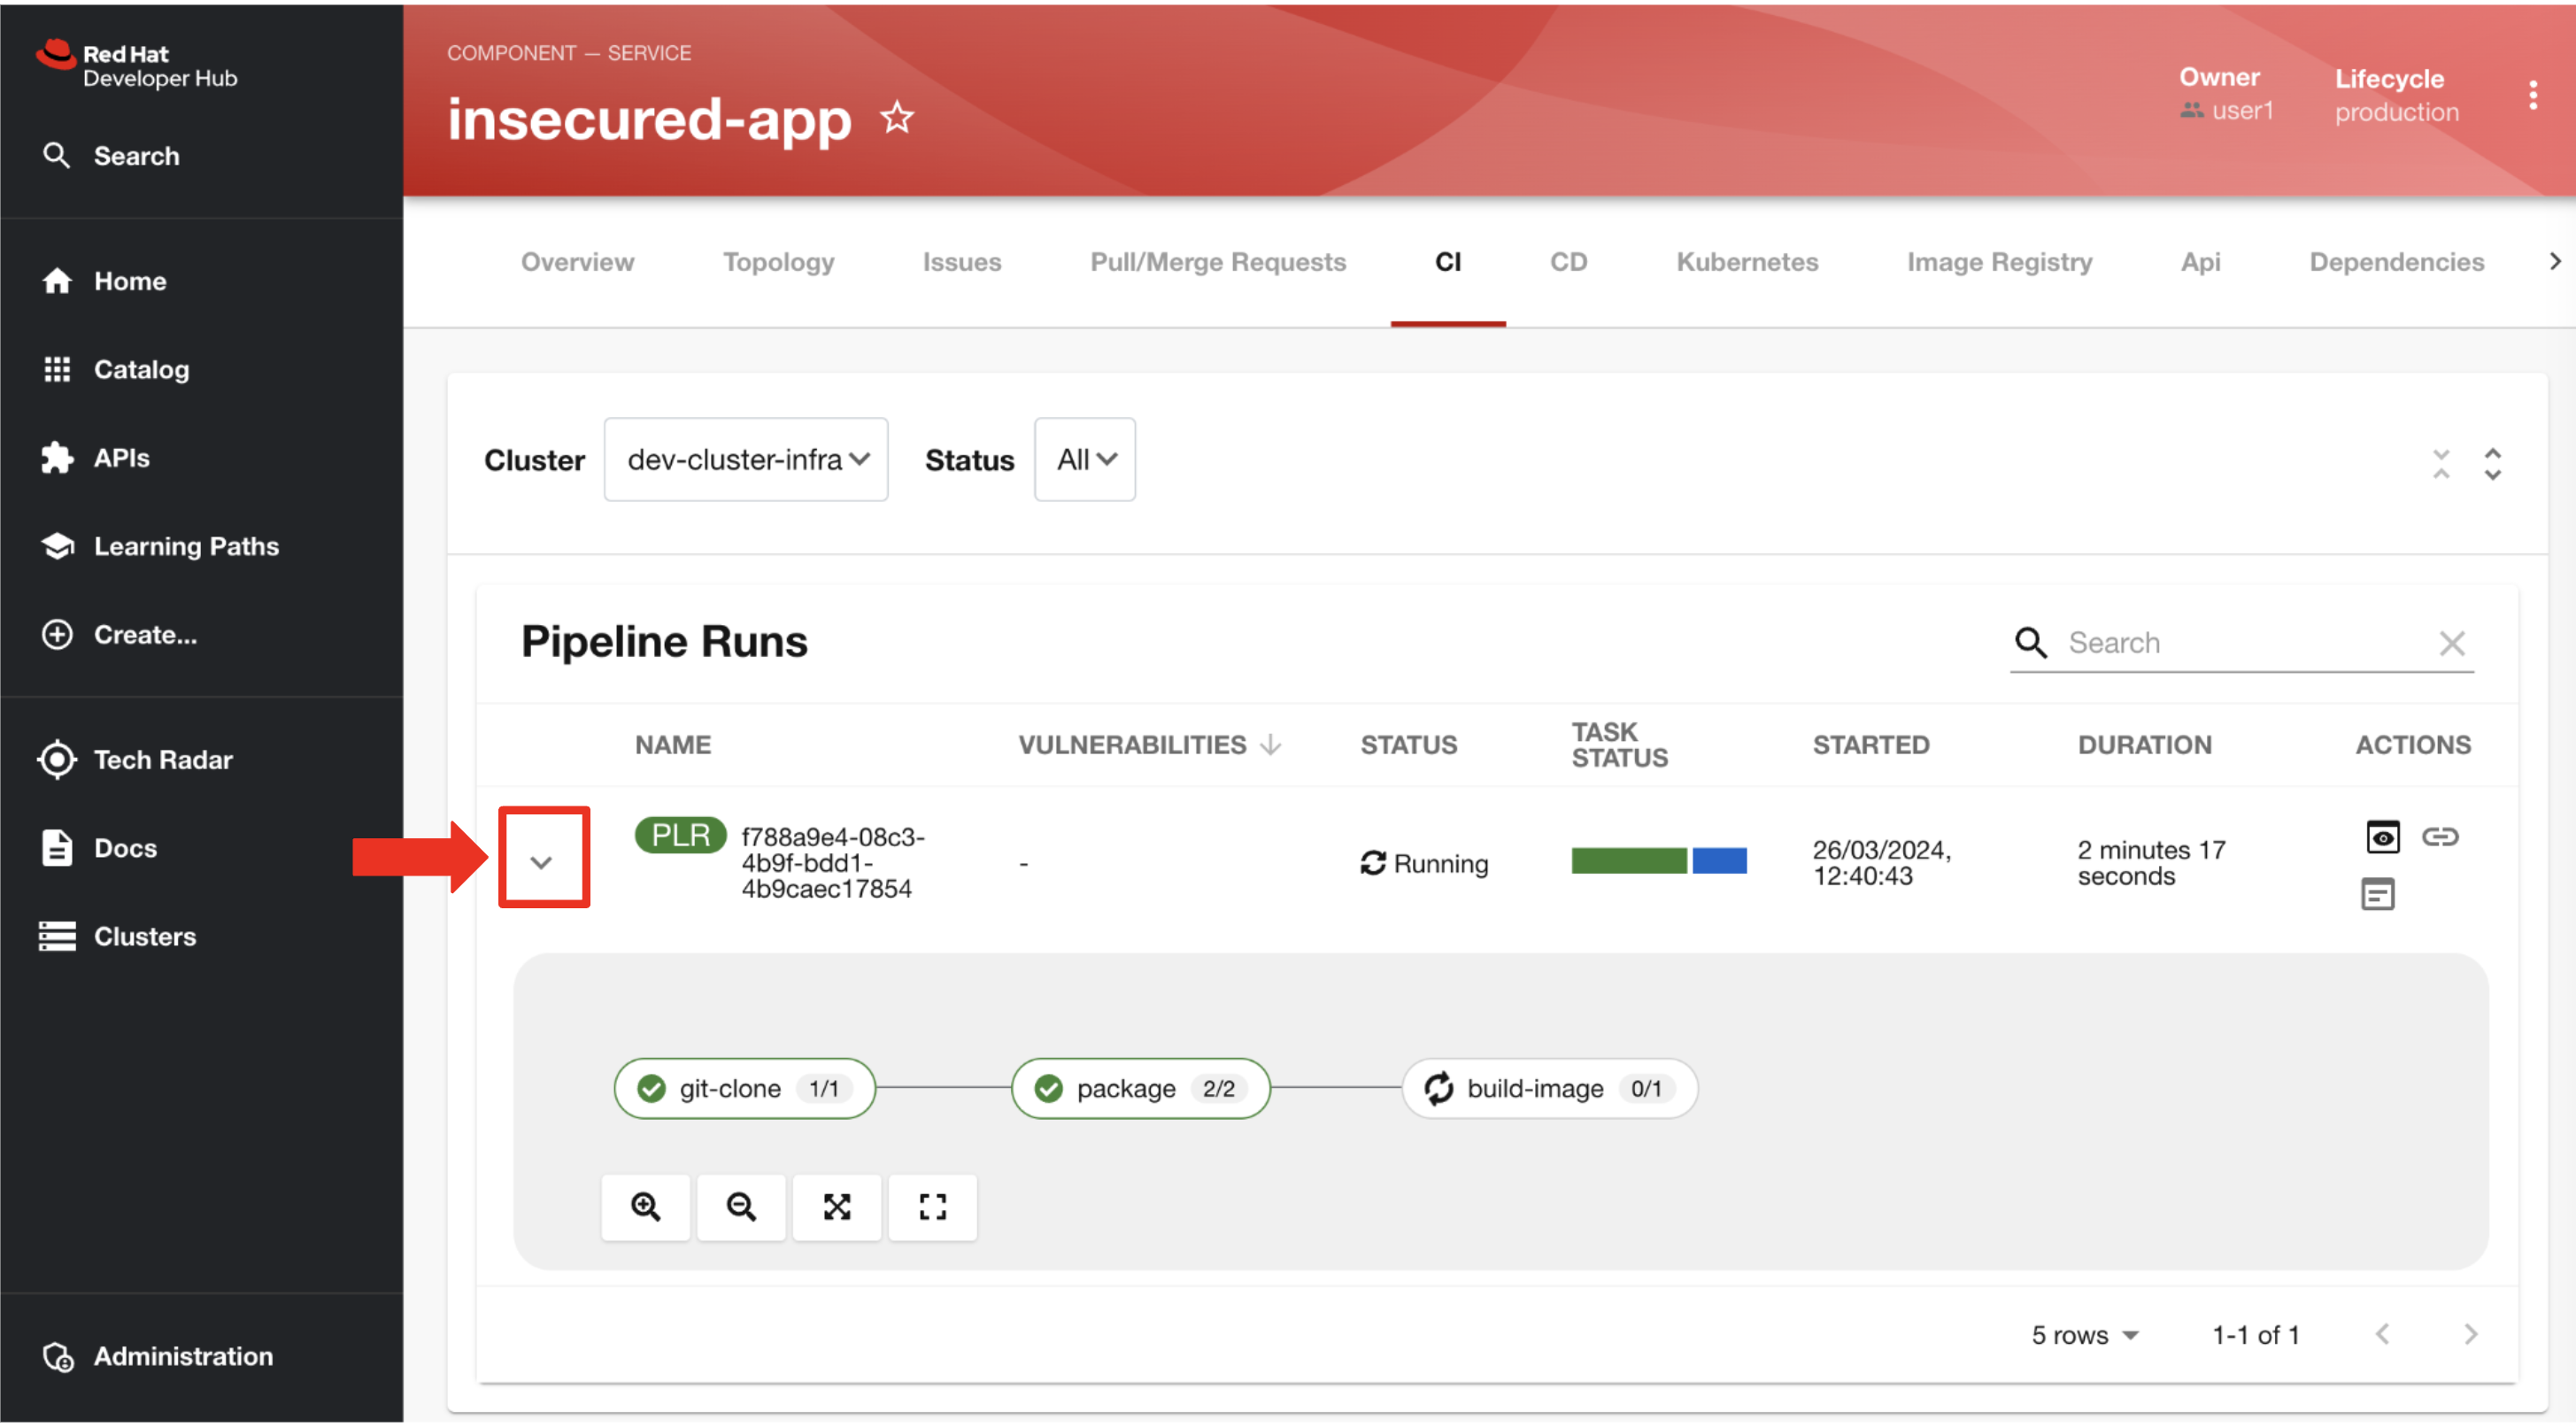
Task: Switch to the Api tab
Action: [x=2200, y=262]
